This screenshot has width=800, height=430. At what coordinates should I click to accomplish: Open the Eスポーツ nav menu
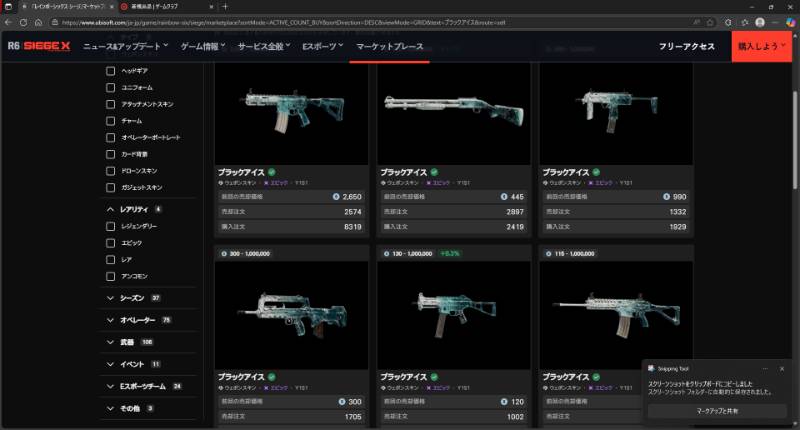(x=322, y=46)
